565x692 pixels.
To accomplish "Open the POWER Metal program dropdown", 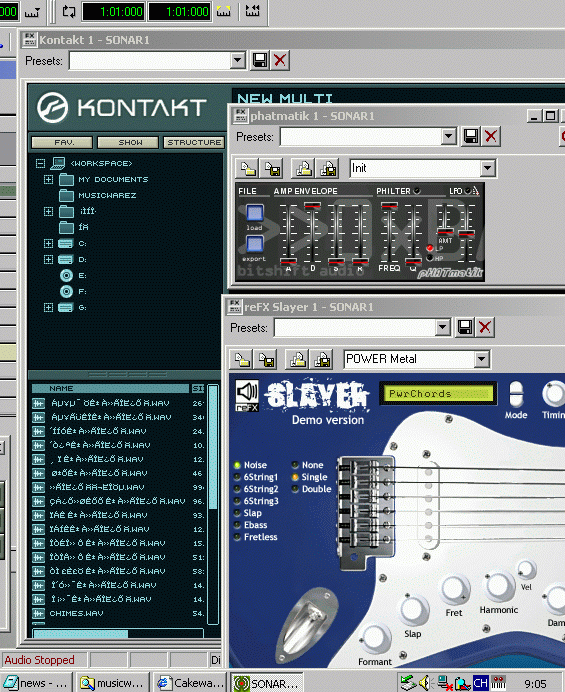I will point(482,359).
